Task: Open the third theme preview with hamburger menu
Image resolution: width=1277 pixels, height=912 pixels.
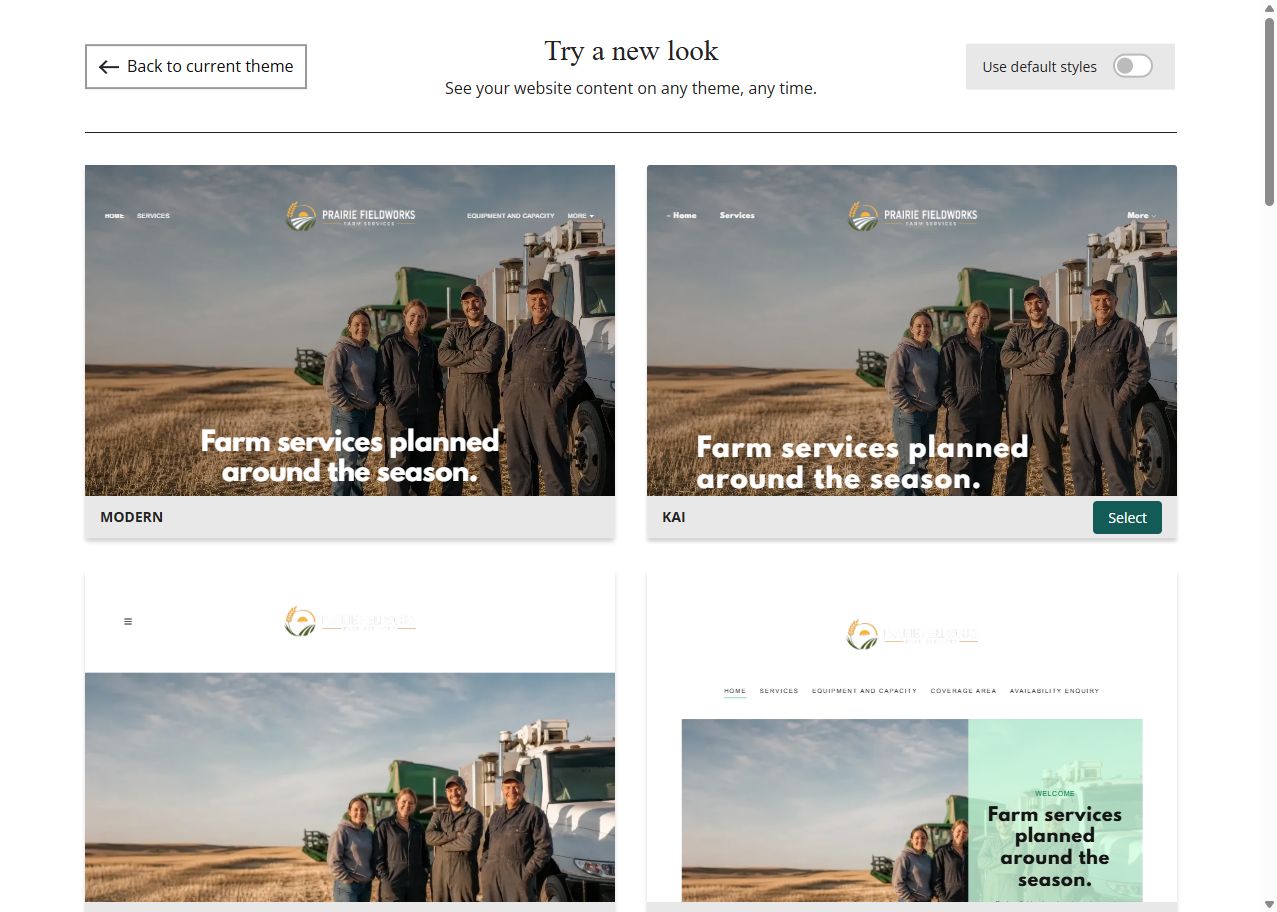Action: coord(350,738)
